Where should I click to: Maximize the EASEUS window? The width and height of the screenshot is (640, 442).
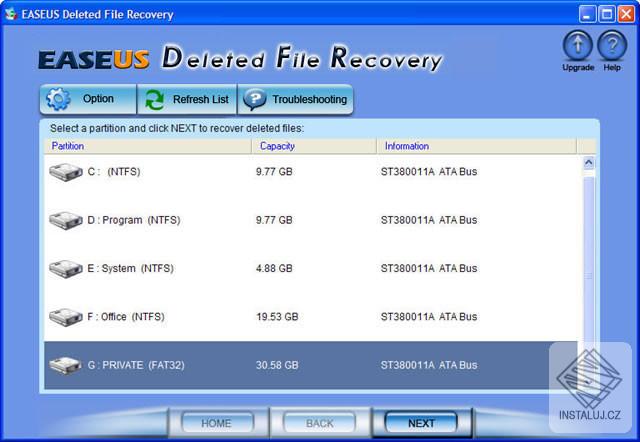tap(607, 14)
